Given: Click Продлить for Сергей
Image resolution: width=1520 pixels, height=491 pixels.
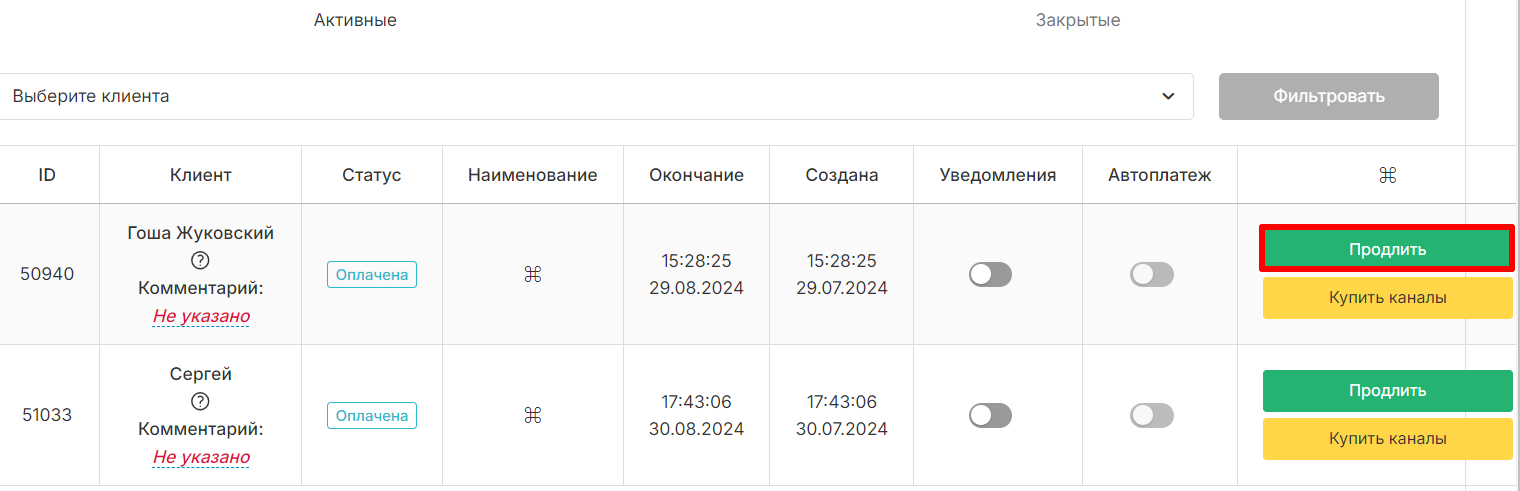Looking at the screenshot, I should pos(1387,390).
